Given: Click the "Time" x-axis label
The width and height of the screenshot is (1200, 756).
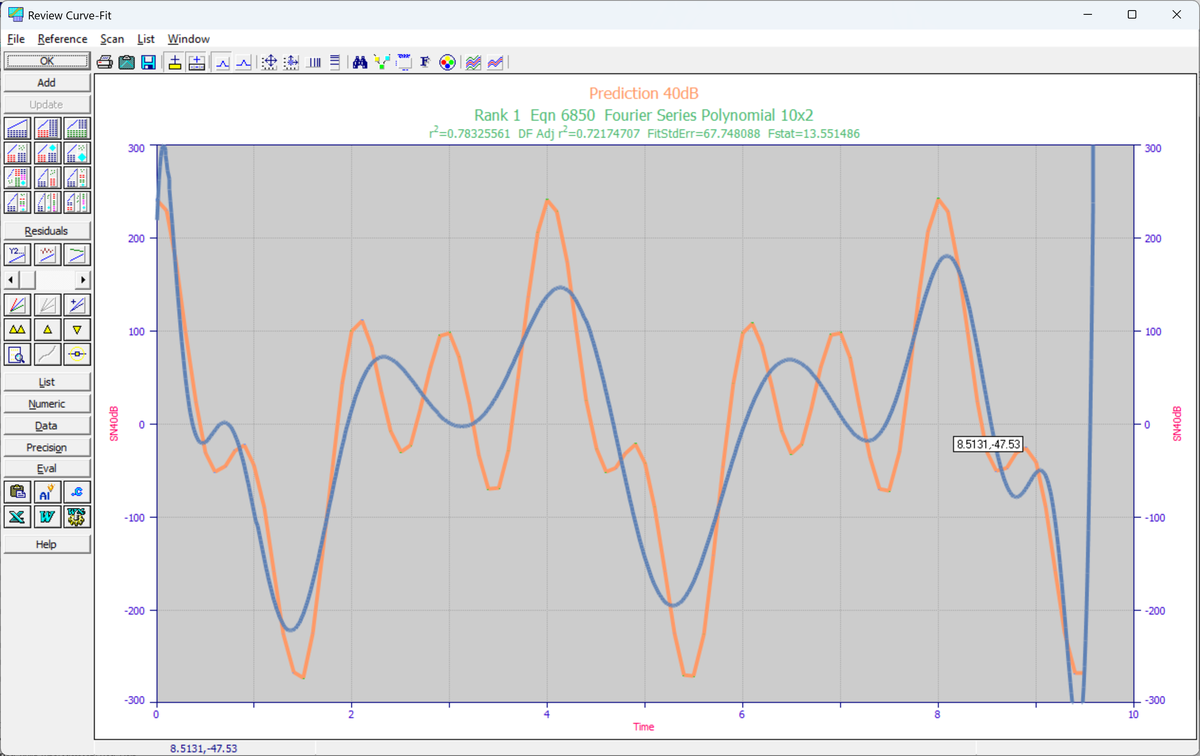Looking at the screenshot, I should [644, 727].
